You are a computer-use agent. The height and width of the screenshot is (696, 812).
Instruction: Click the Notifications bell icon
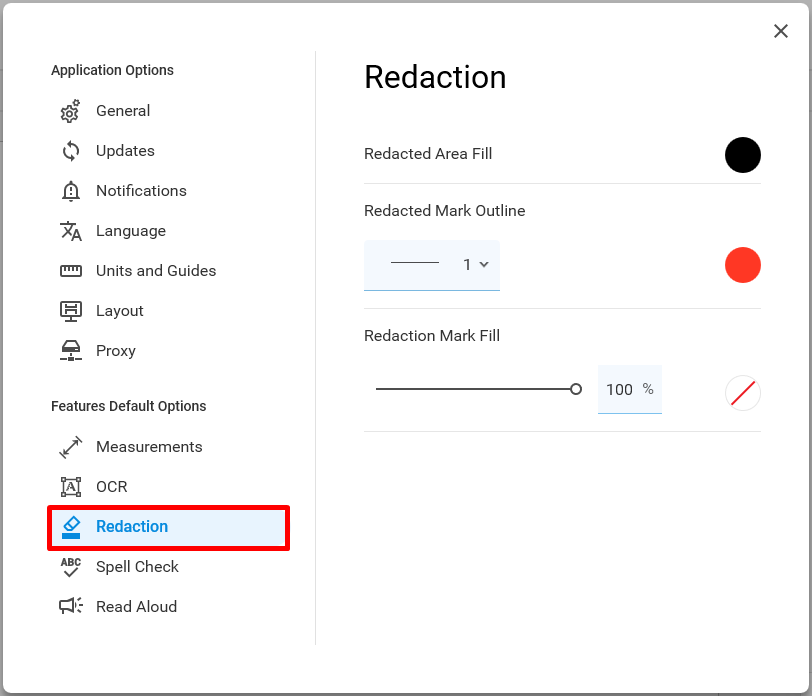70,191
